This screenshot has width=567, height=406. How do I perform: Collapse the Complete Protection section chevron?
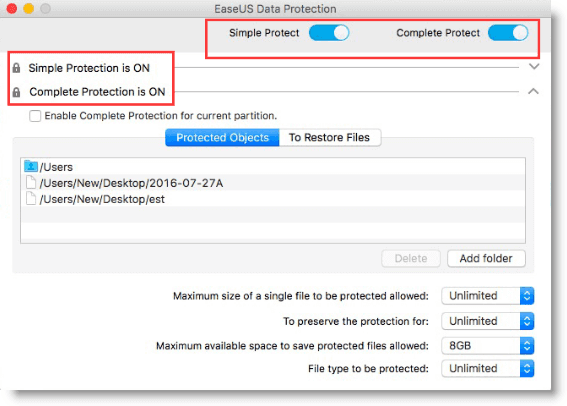pos(533,91)
